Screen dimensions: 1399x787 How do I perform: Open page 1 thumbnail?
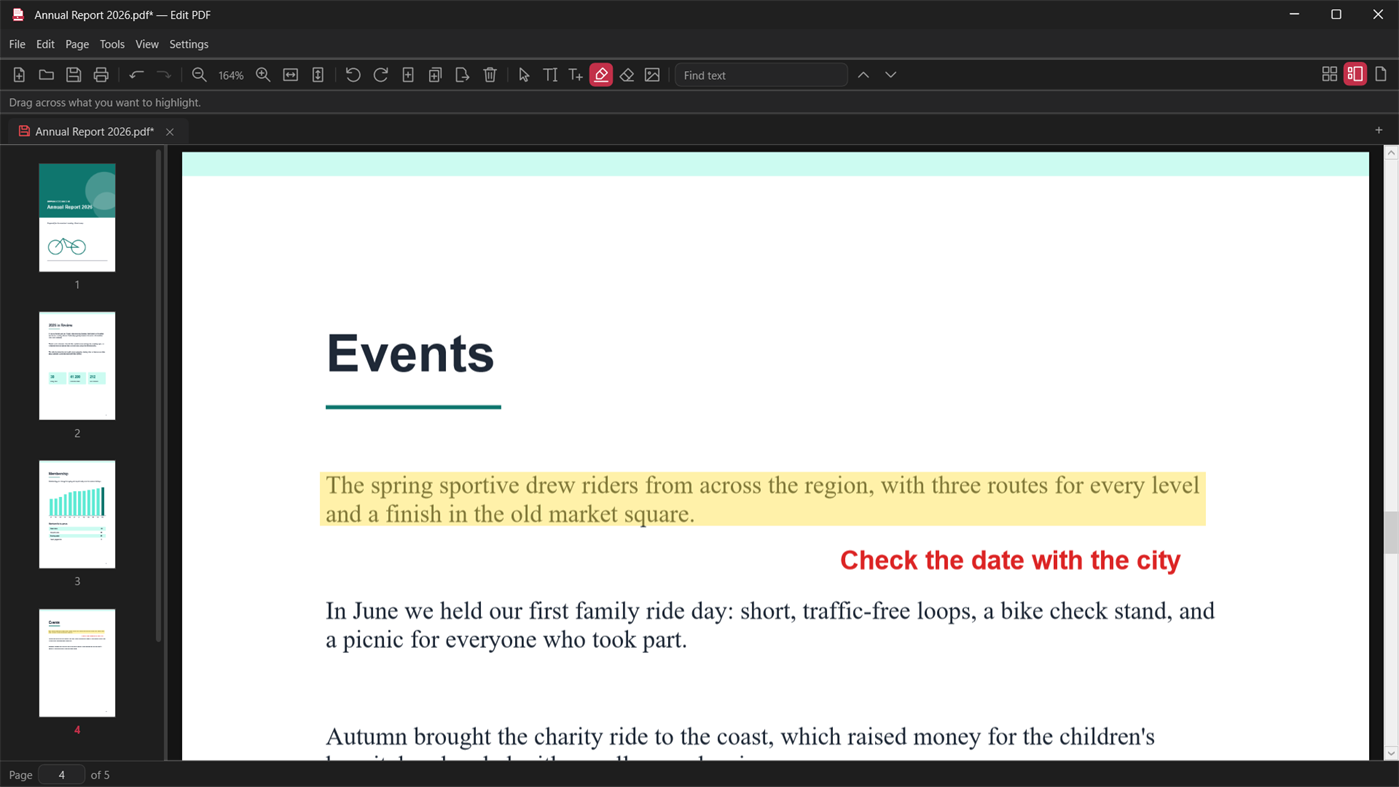point(77,217)
